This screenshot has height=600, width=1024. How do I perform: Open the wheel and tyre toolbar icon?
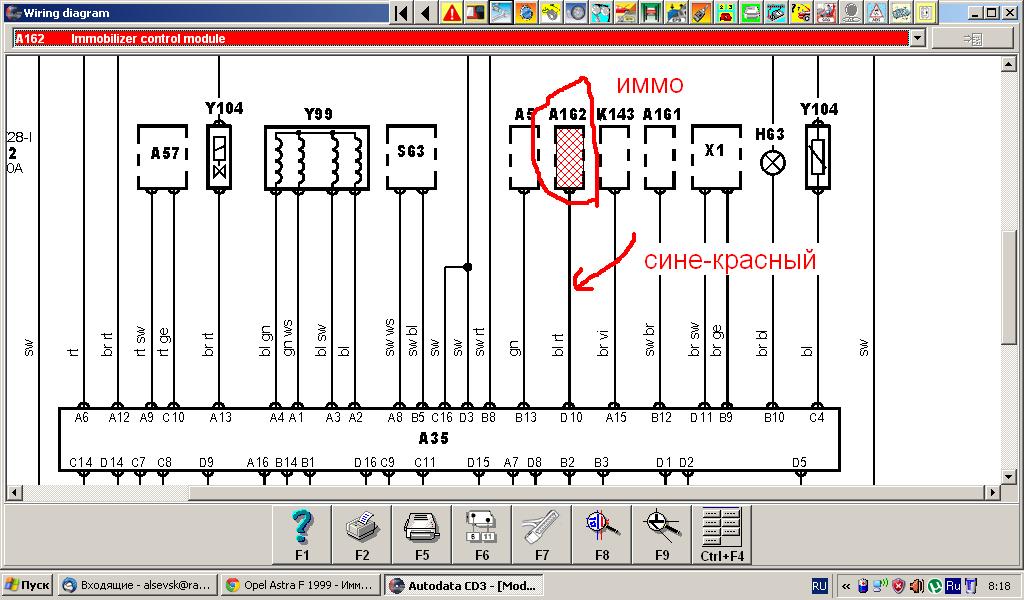point(575,12)
